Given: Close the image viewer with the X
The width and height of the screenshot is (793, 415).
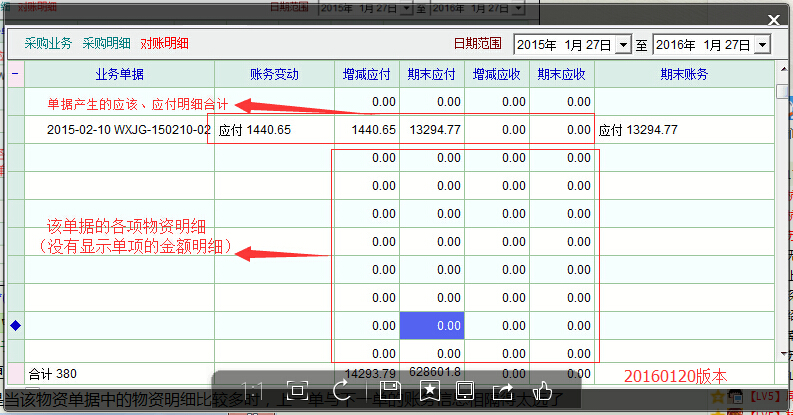Looking at the screenshot, I should click(772, 19).
